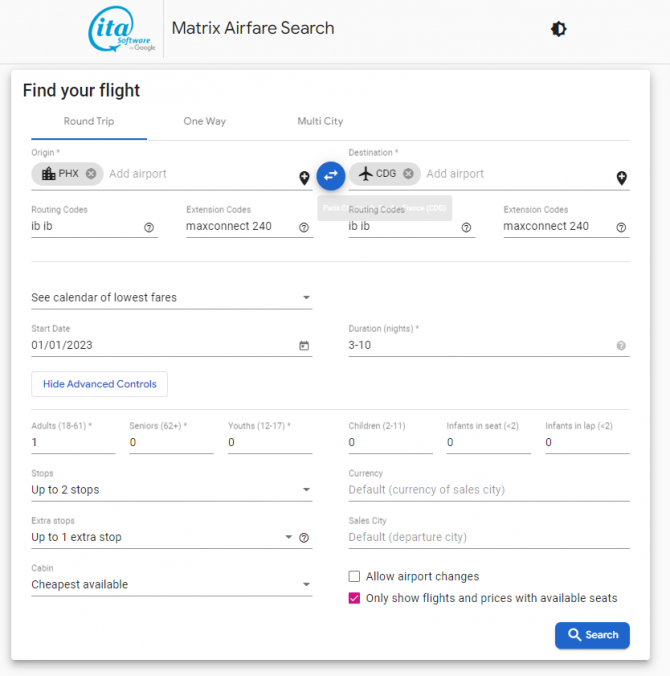The width and height of the screenshot is (670, 676).
Task: Open origin map pin location picker
Action: point(304,178)
